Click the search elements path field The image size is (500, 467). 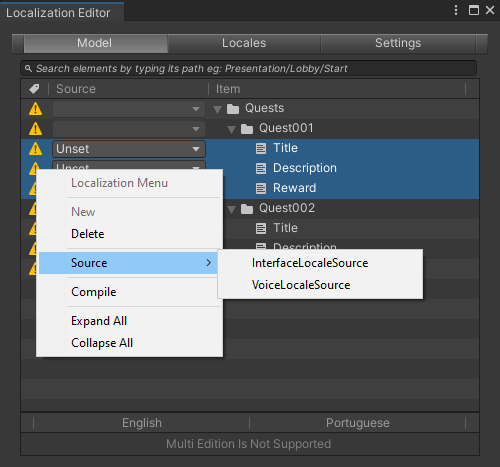pyautogui.click(x=248, y=68)
